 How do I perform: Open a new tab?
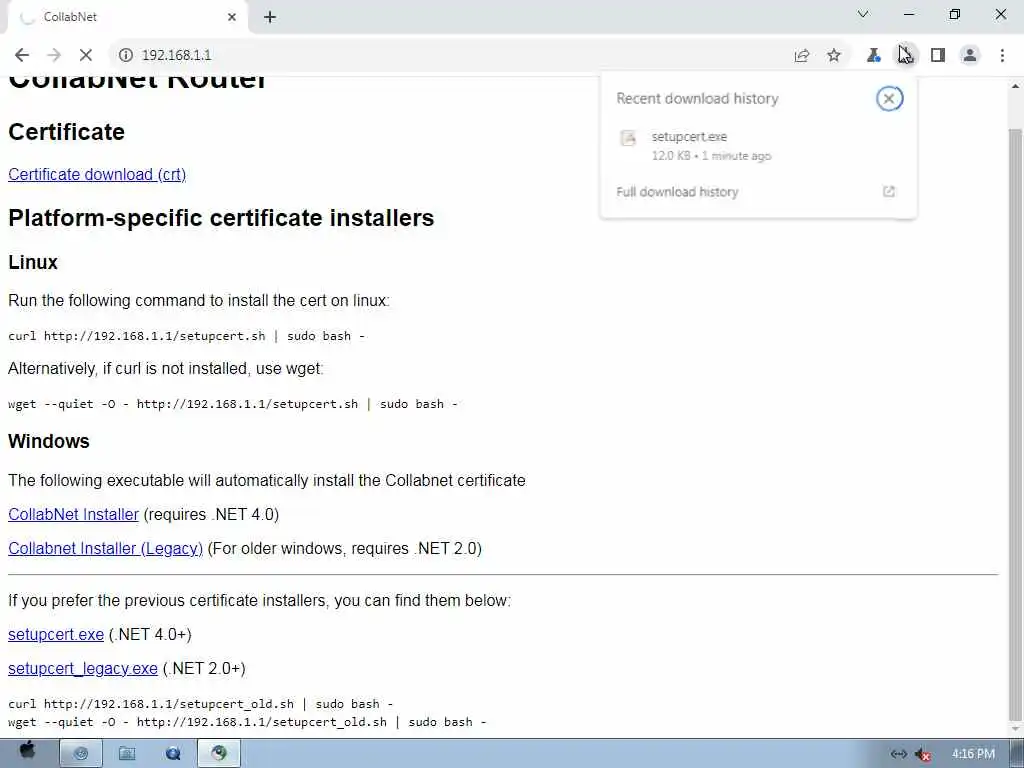[x=270, y=17]
